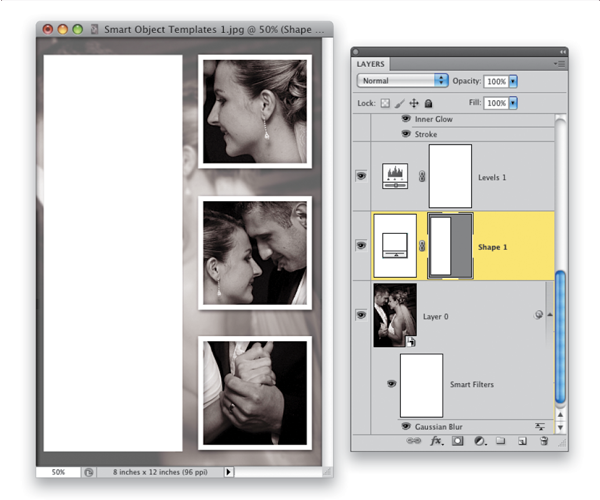Hide the Gaussian Blur filter
Screen dimensions: 600x500
pos(406,426)
